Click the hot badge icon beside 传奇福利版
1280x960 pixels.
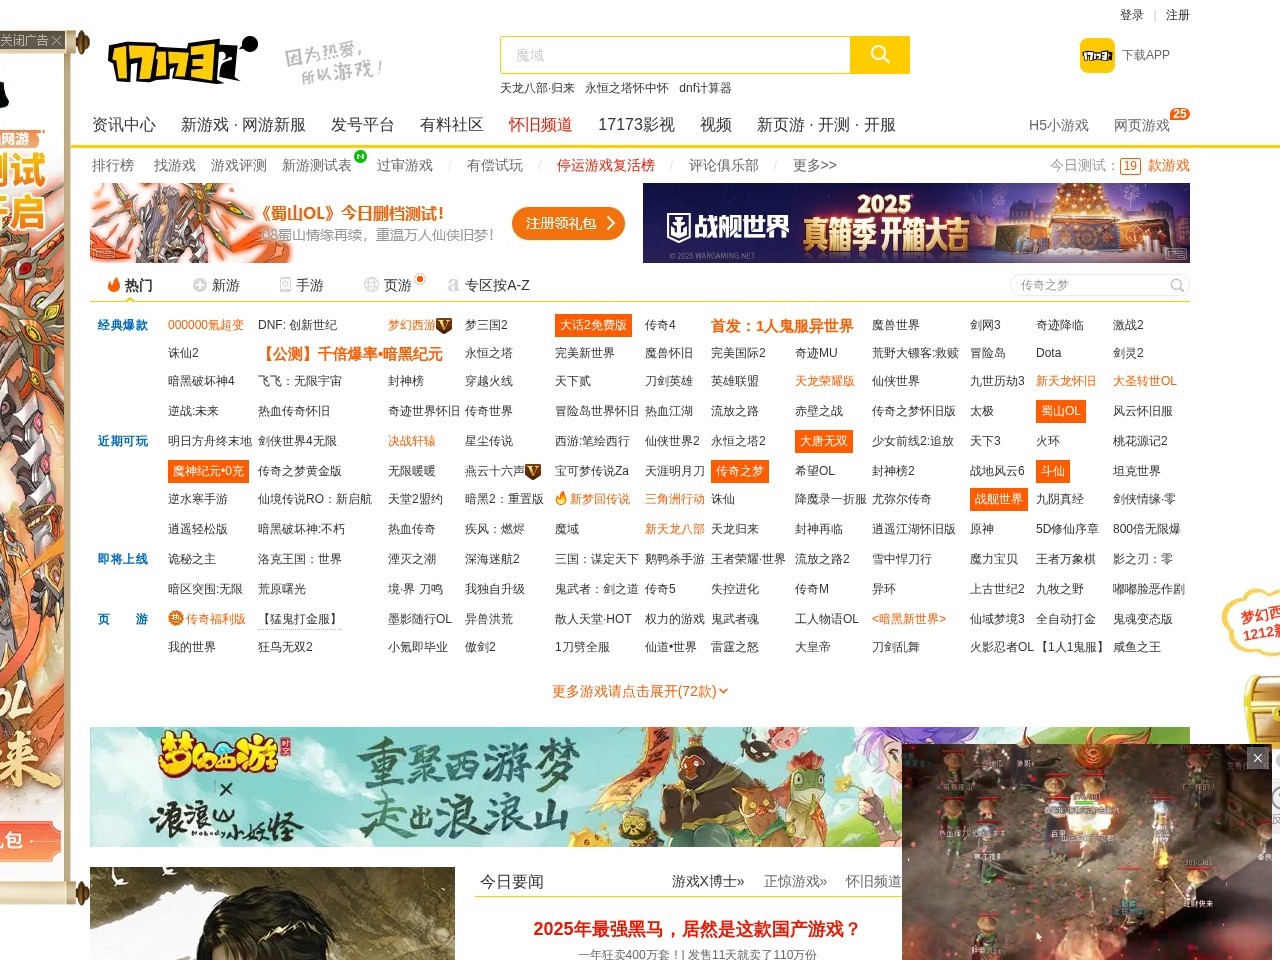coord(175,619)
